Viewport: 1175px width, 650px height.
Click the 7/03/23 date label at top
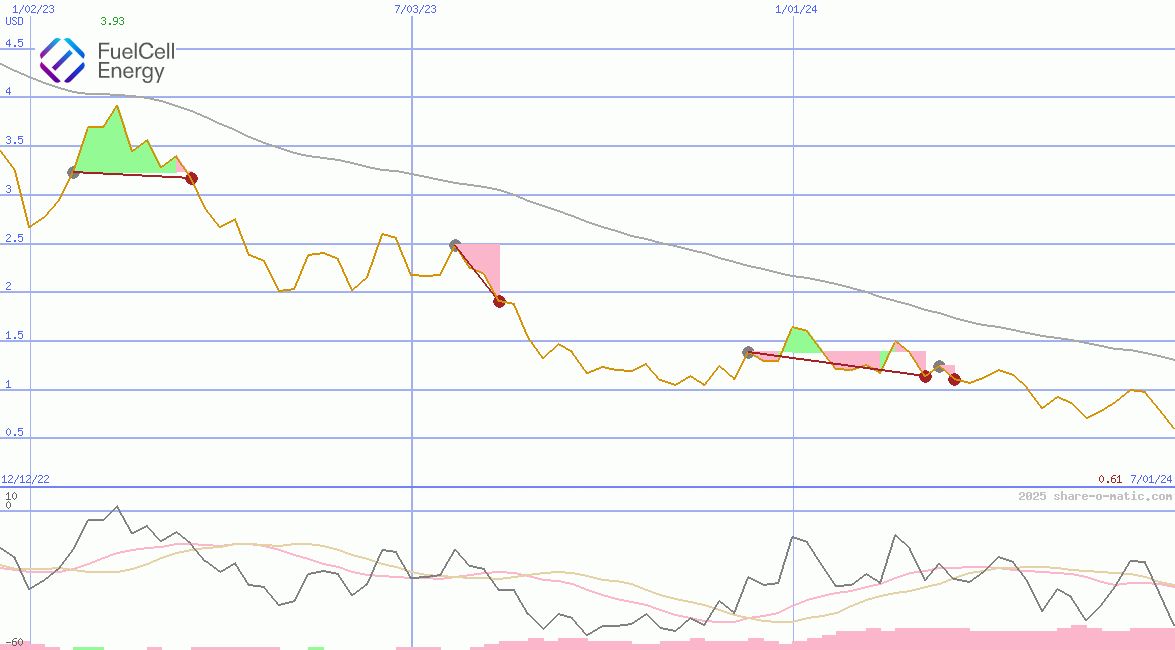pyautogui.click(x=416, y=9)
